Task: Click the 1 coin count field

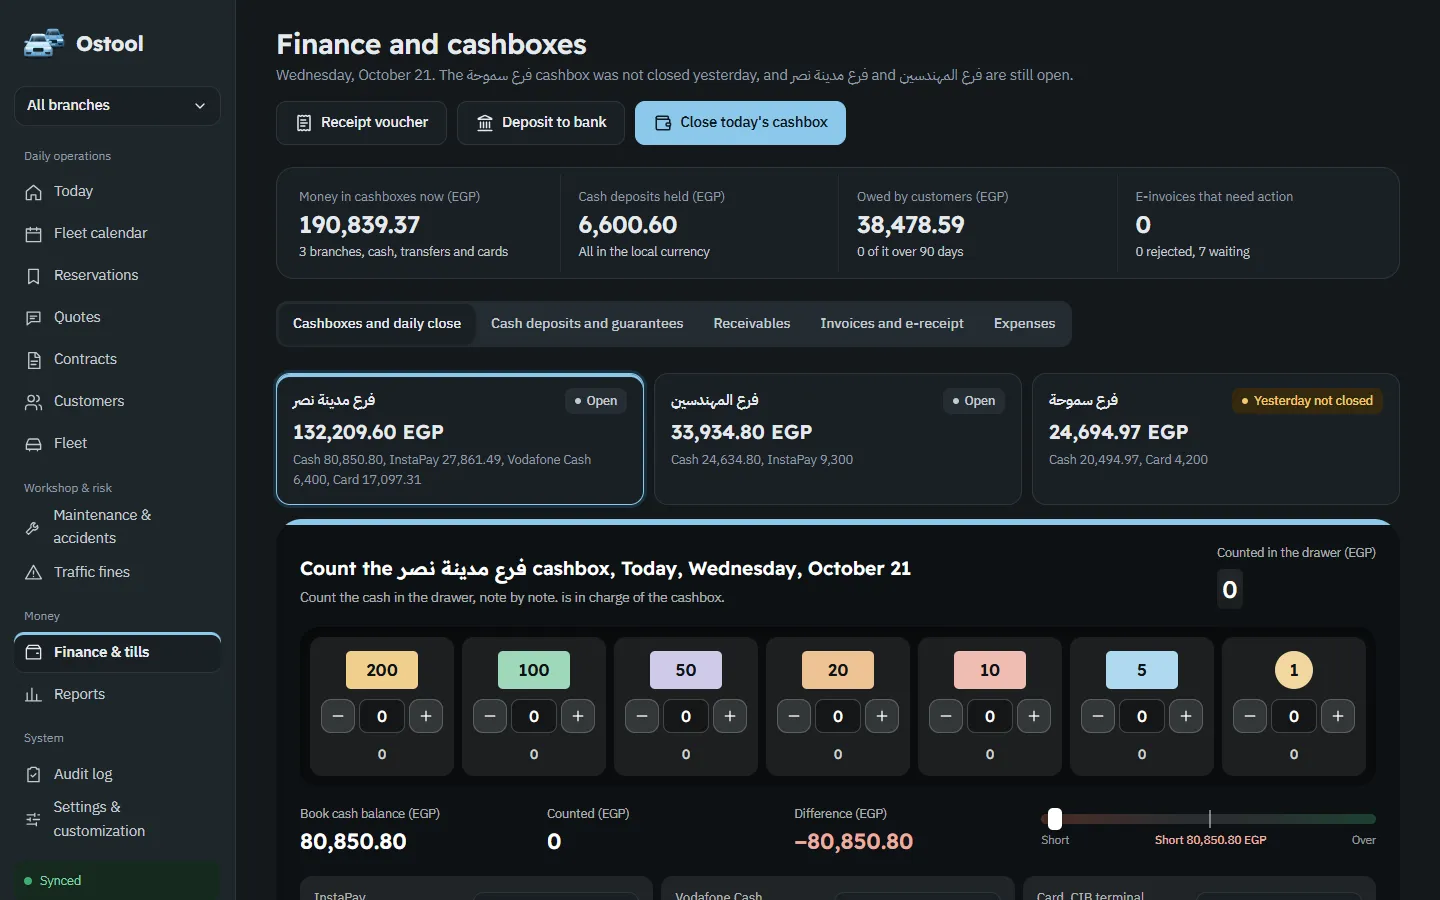Action: [x=1294, y=716]
